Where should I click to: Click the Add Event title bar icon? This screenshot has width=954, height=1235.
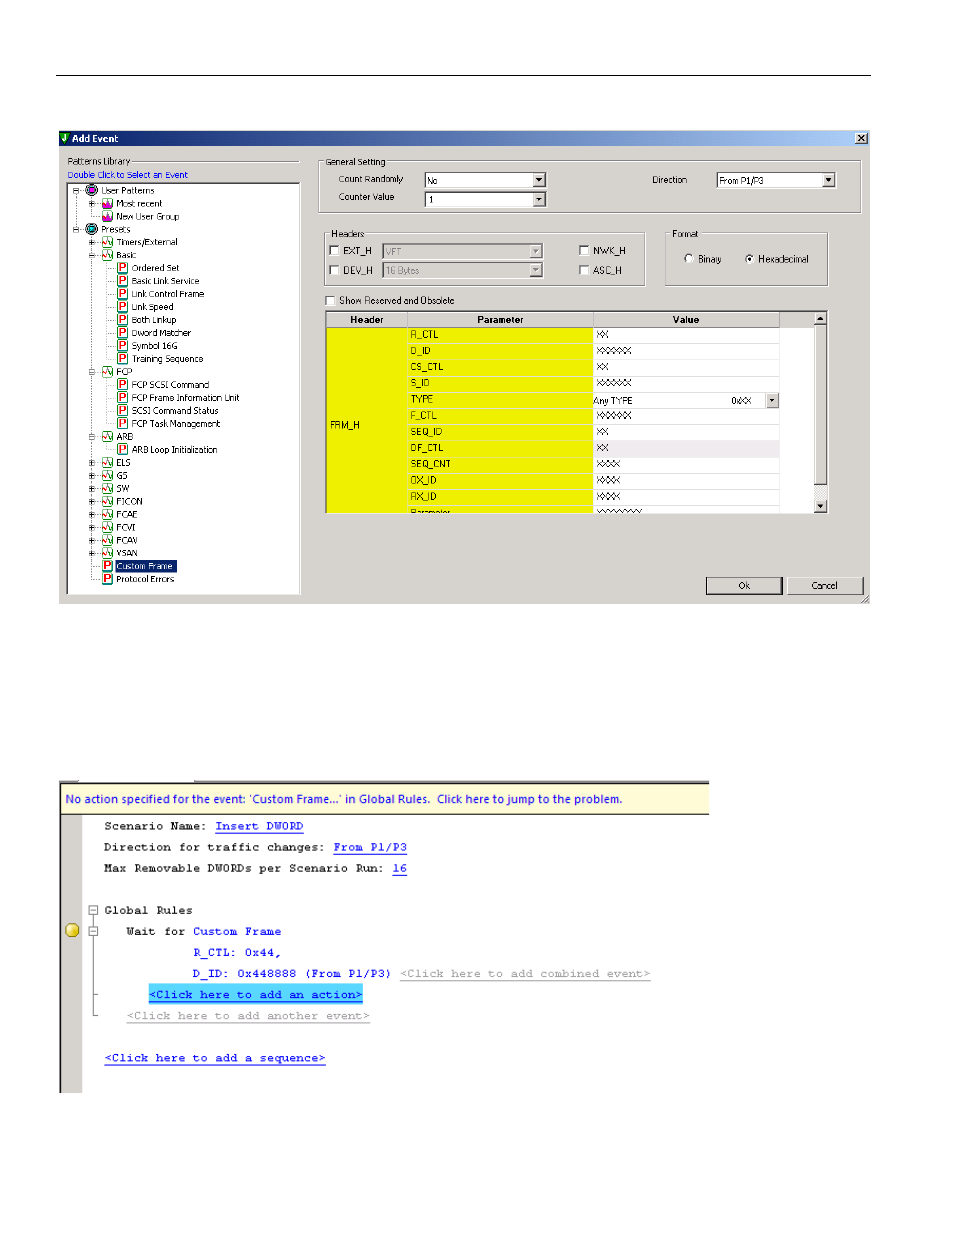click(65, 138)
